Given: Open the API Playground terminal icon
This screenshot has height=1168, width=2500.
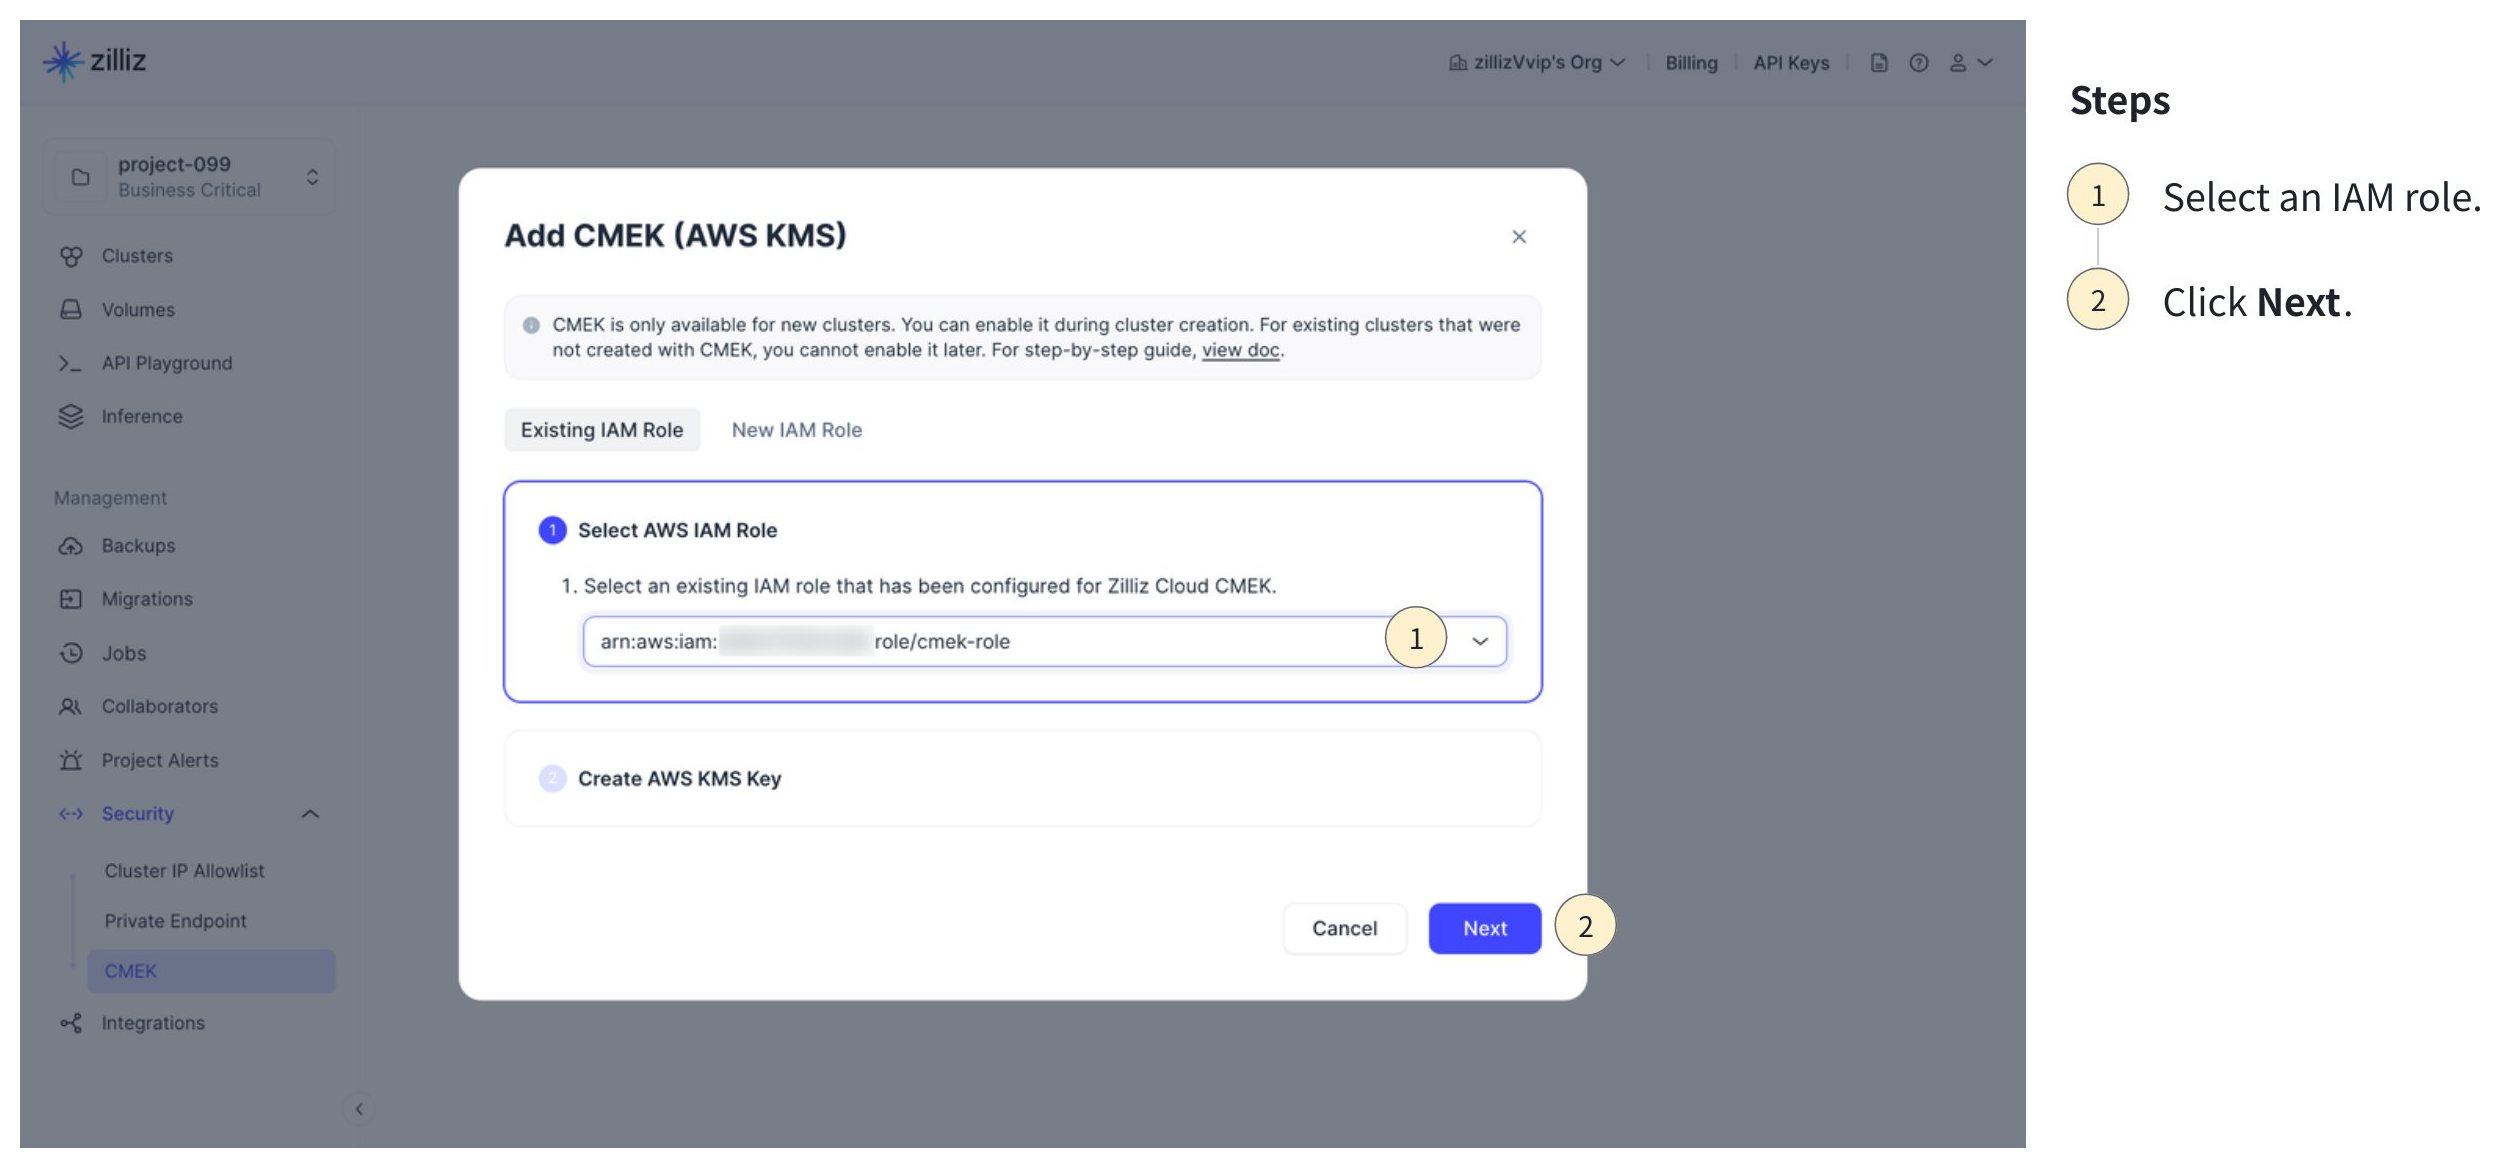Looking at the screenshot, I should coord(69,364).
